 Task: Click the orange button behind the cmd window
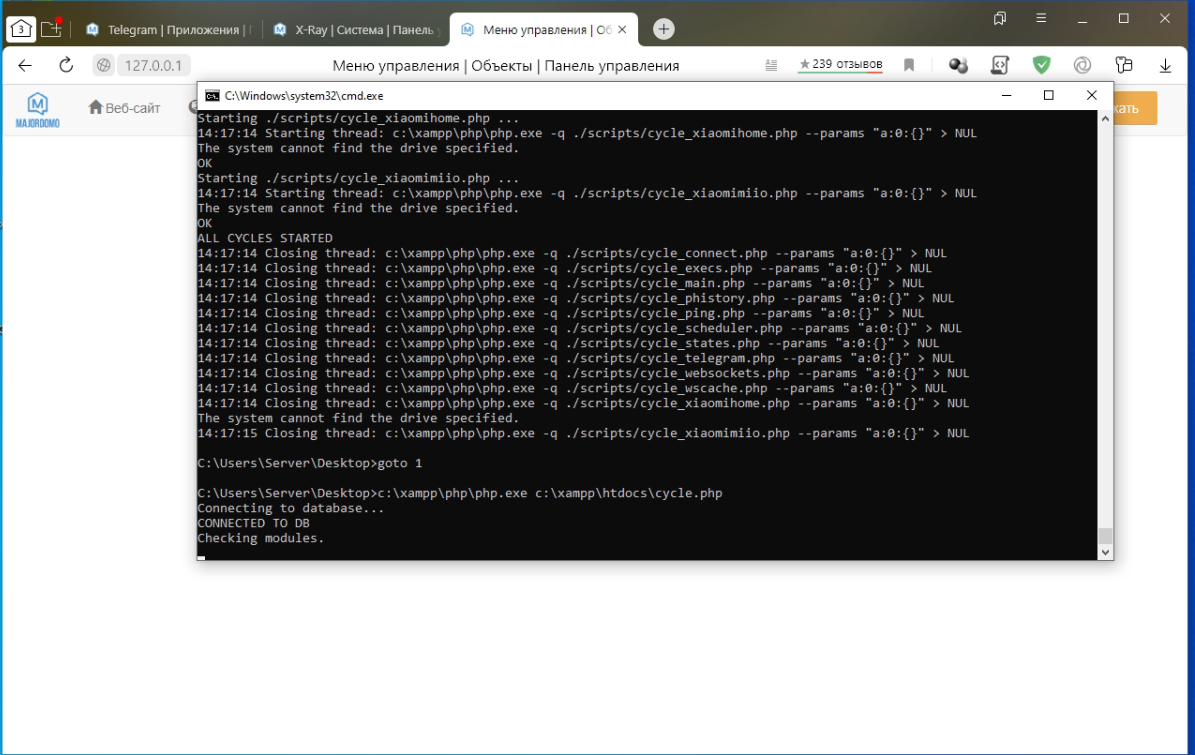pyautogui.click(x=1136, y=108)
